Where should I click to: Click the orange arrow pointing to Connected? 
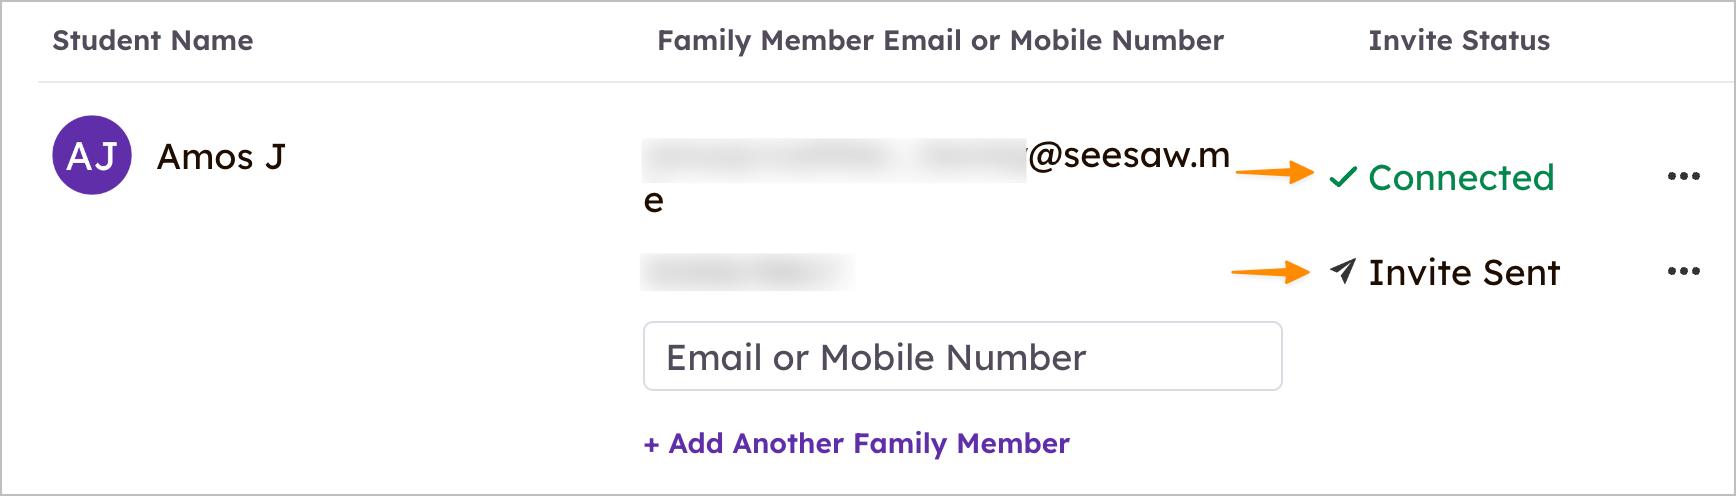(1274, 172)
